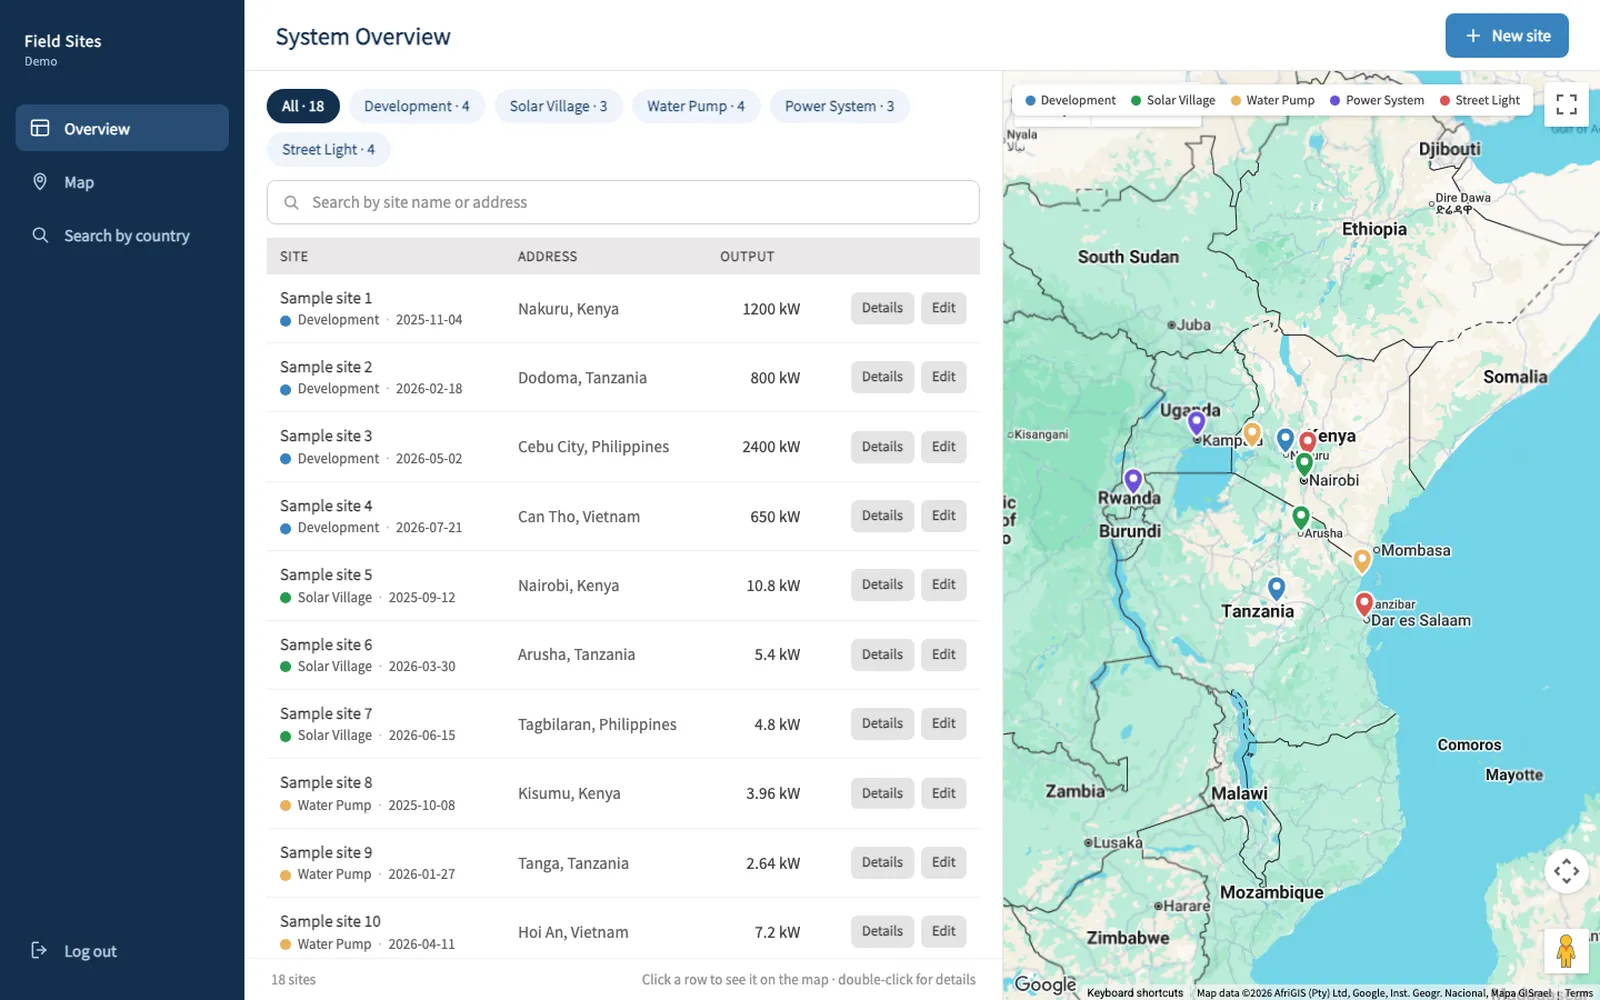Select the Tagbilaran, Philippines address cell
Image resolution: width=1600 pixels, height=1000 pixels.
(597, 724)
